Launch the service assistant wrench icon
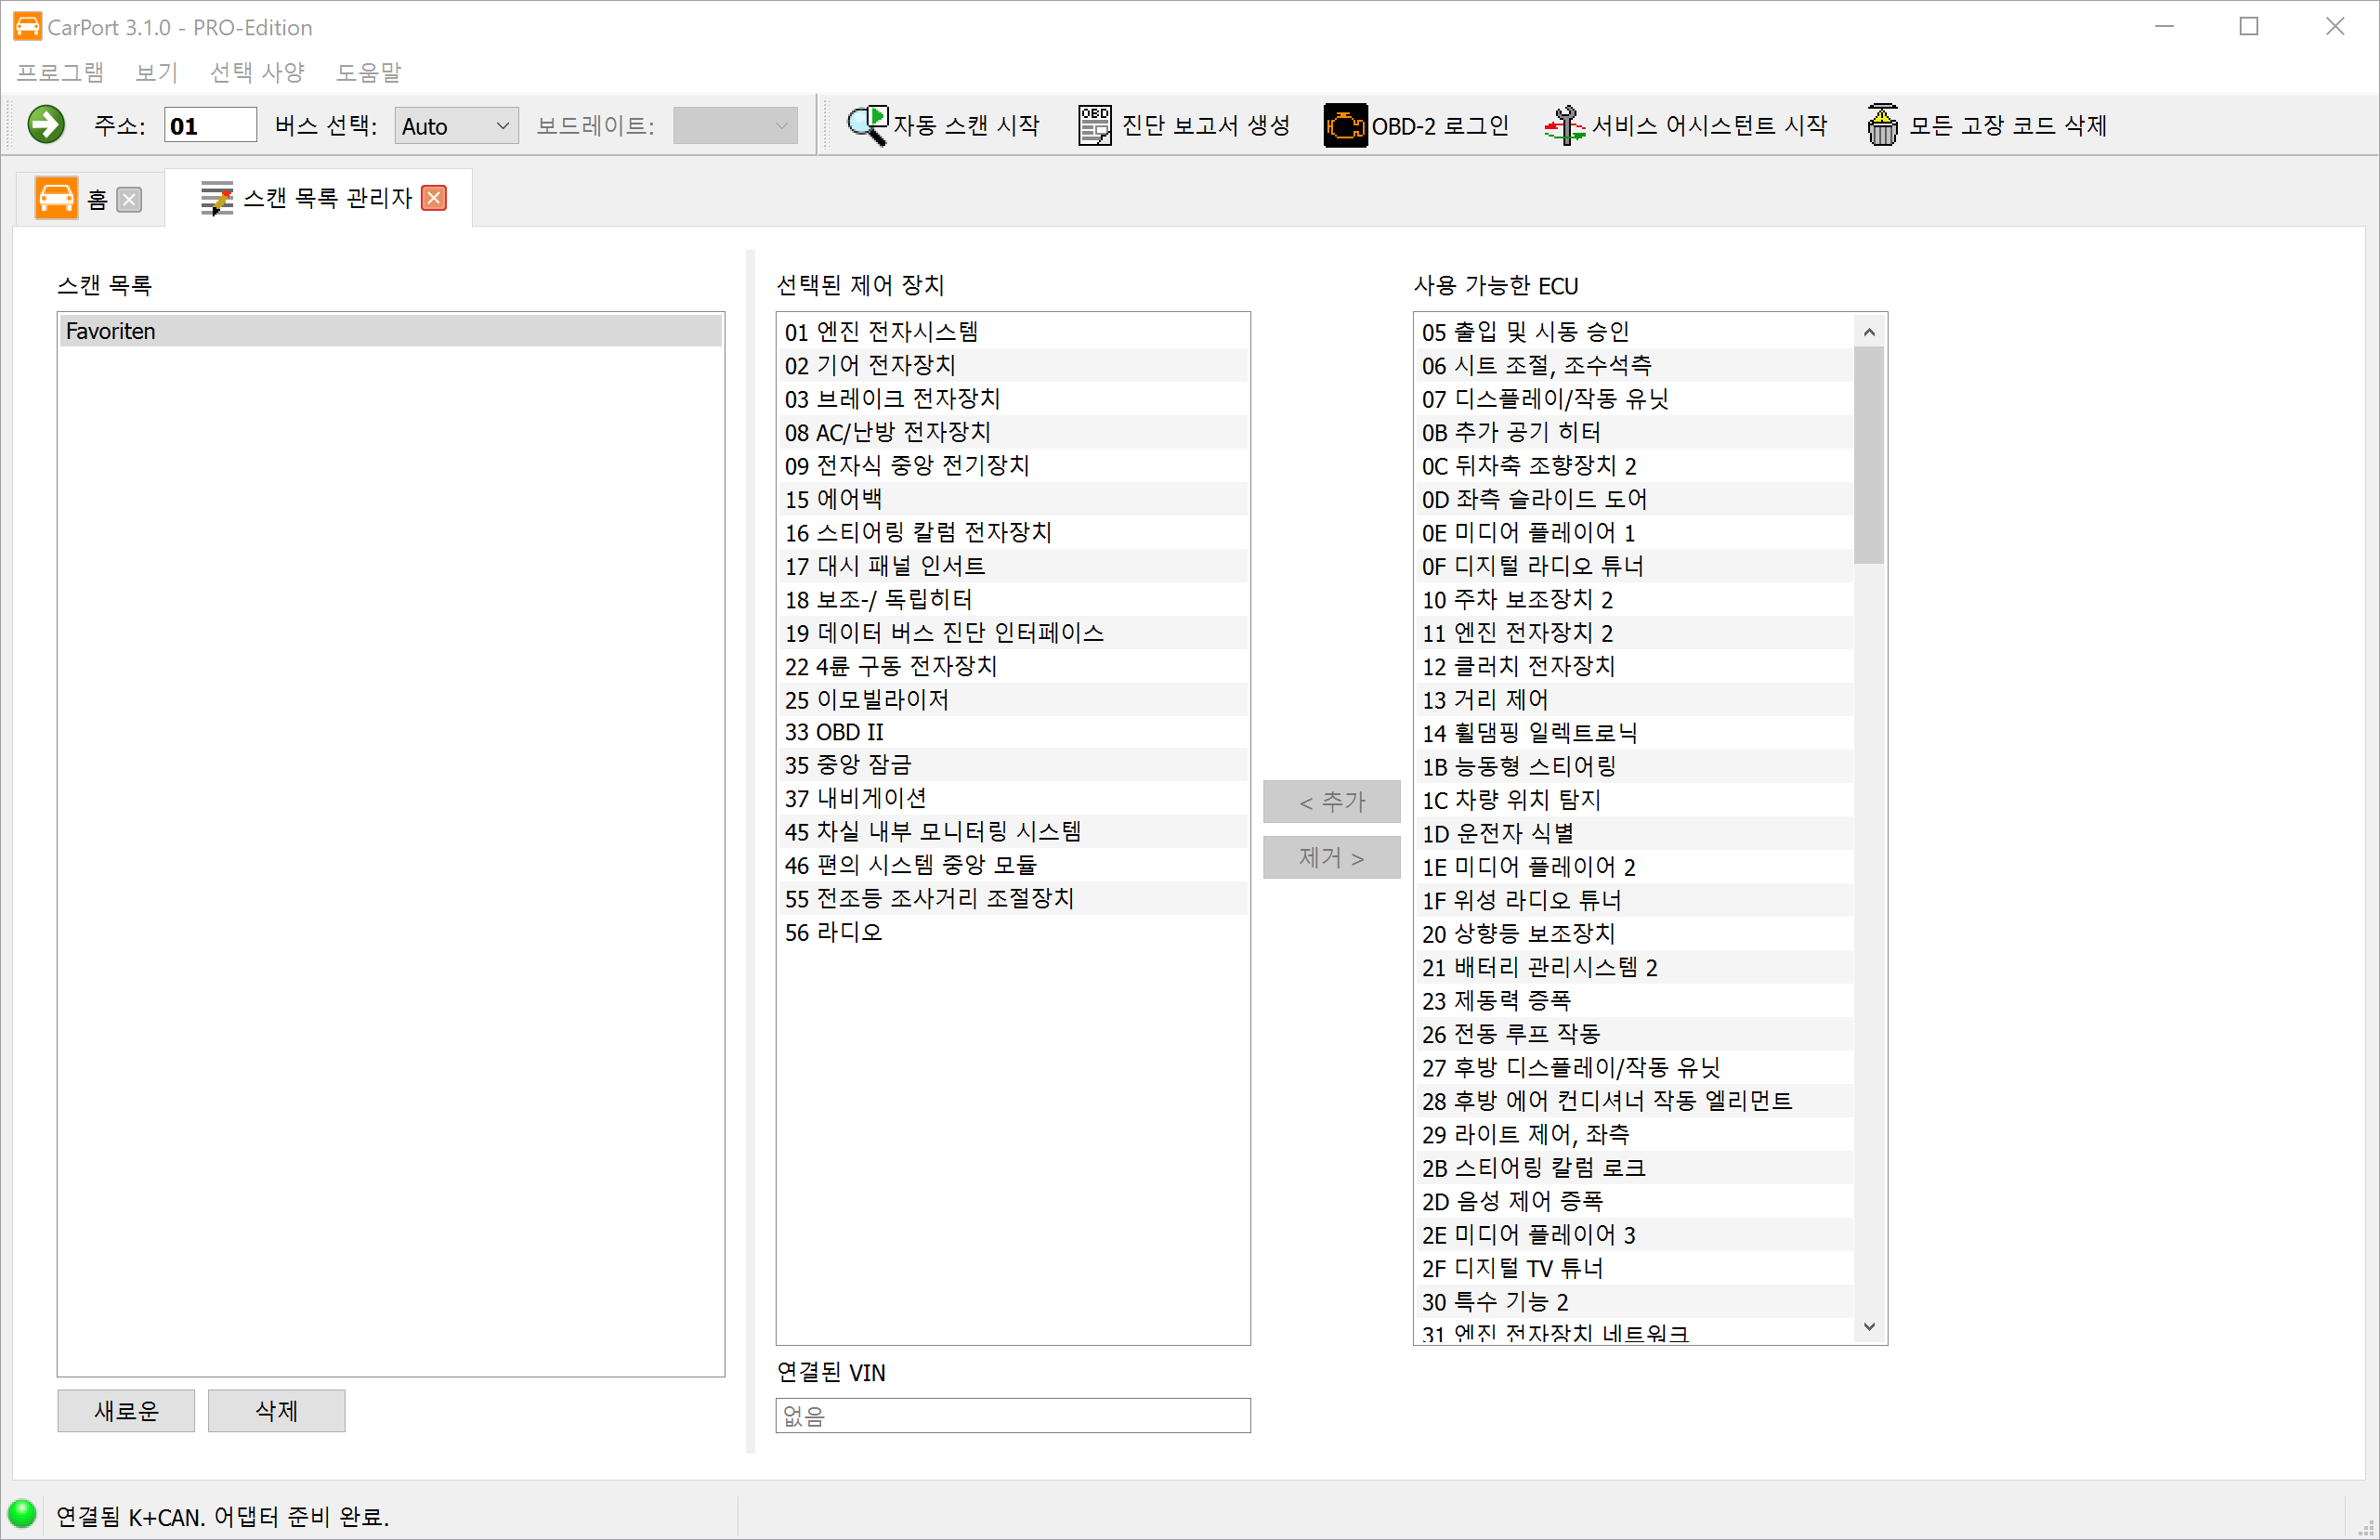Image resolution: width=2380 pixels, height=1540 pixels. coord(1564,125)
